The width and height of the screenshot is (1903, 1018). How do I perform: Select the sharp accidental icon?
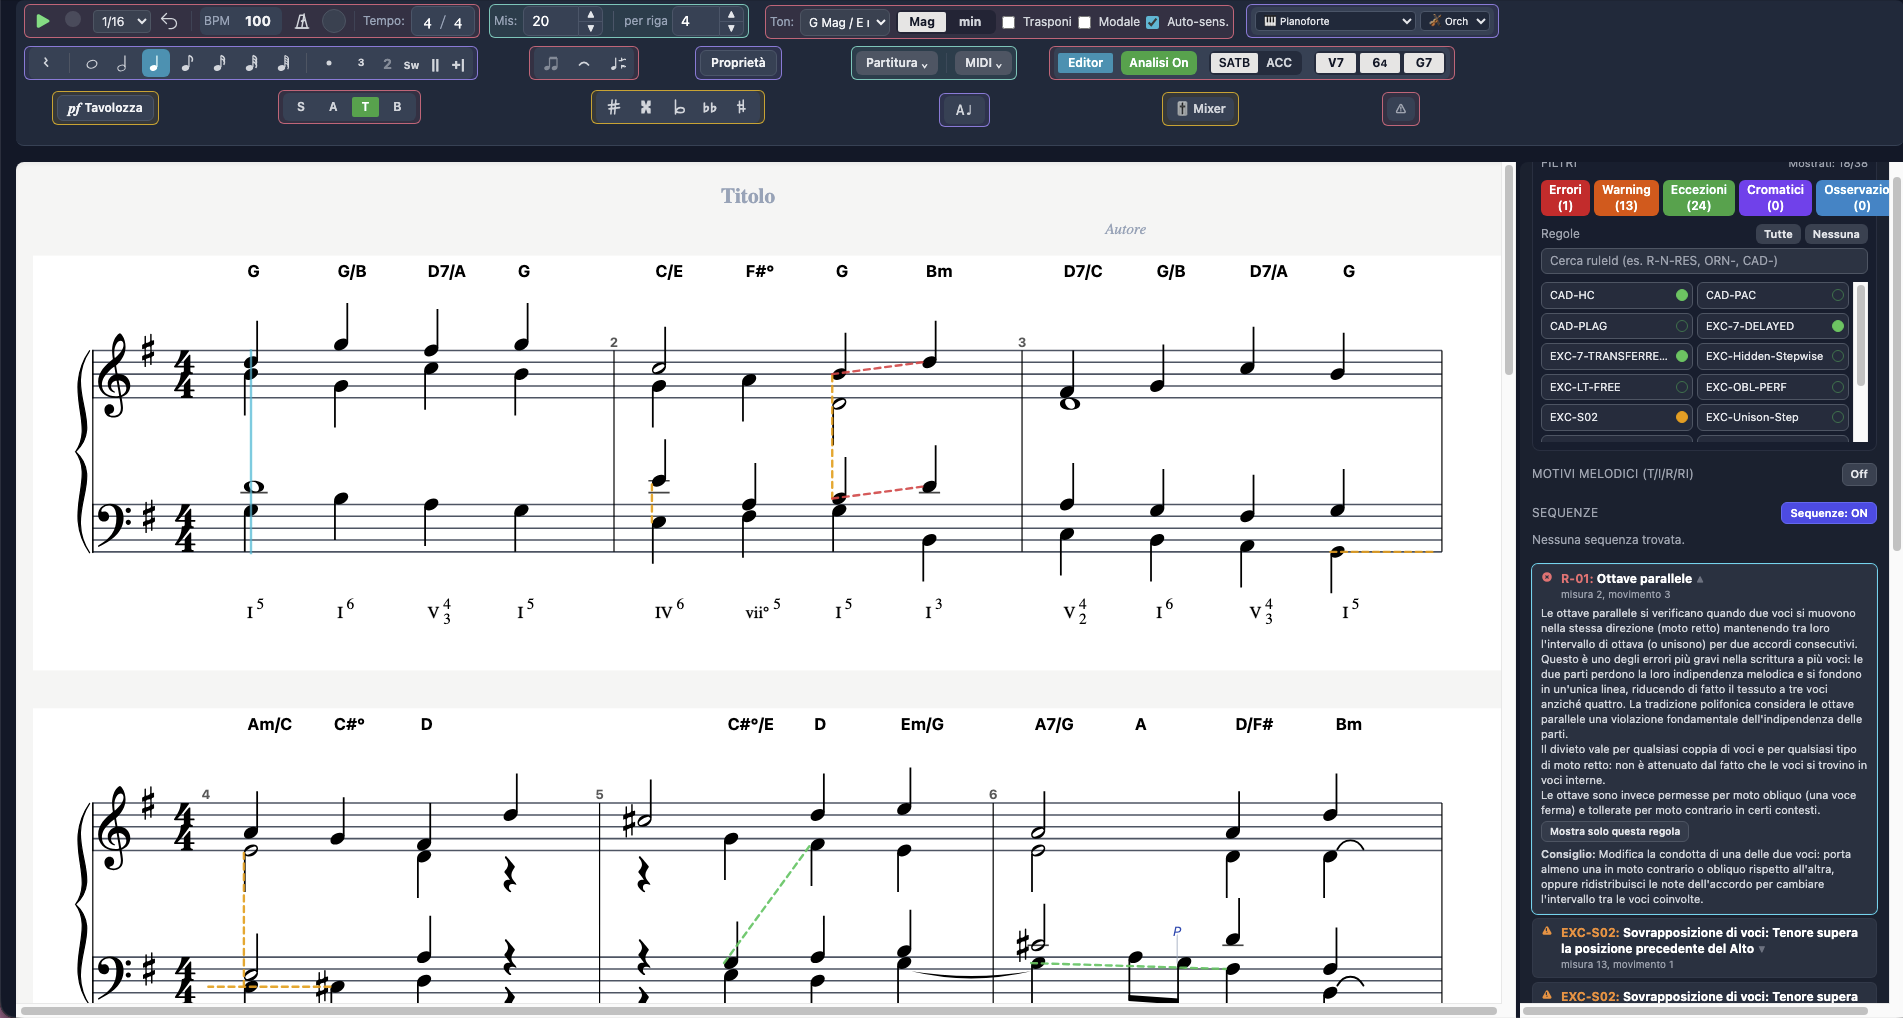pos(614,107)
